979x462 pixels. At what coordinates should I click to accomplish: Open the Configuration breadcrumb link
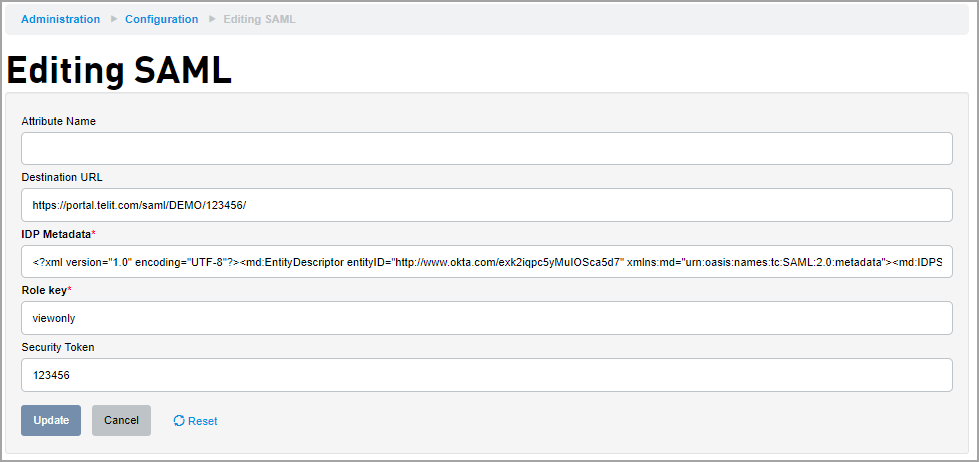click(x=162, y=19)
